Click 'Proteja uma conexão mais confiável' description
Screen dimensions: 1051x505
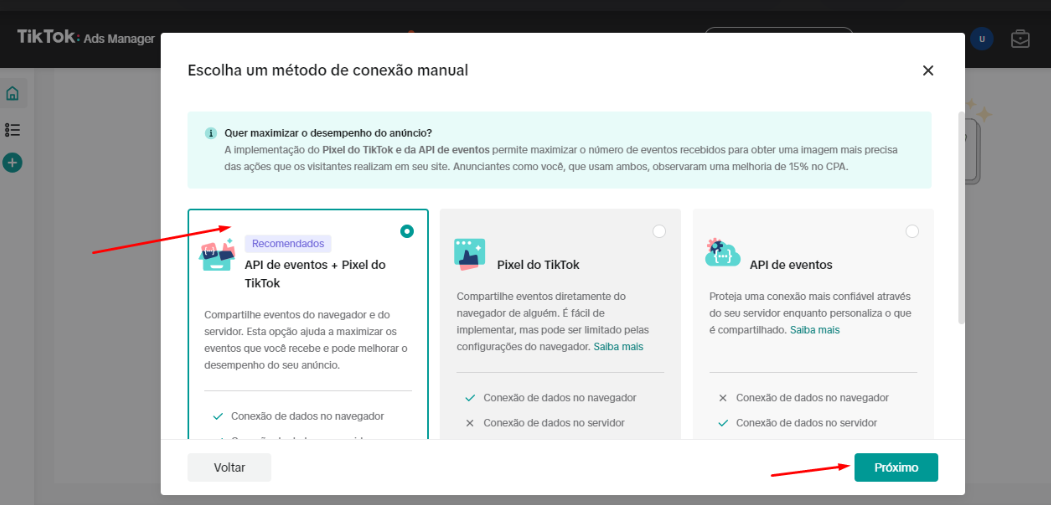click(x=810, y=313)
